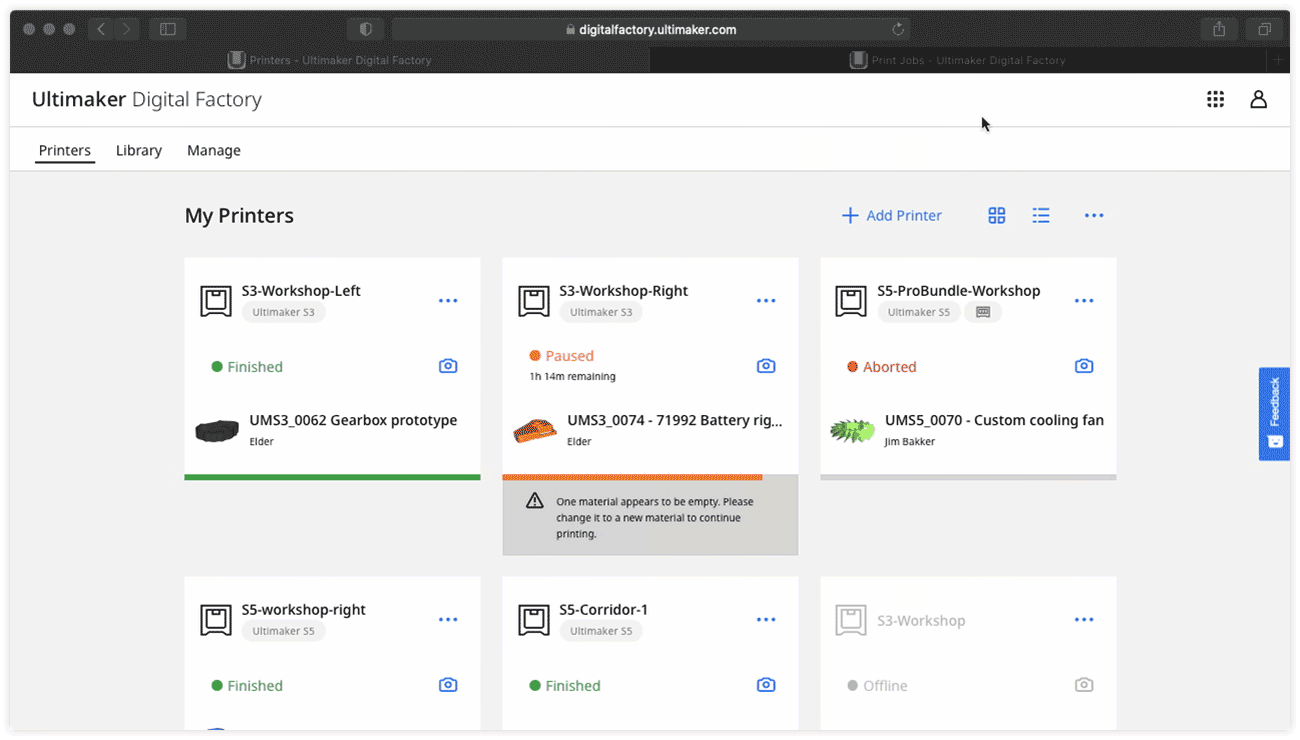Click the 'Aborted' status label
The image size is (1300, 740).
pyautogui.click(x=890, y=367)
